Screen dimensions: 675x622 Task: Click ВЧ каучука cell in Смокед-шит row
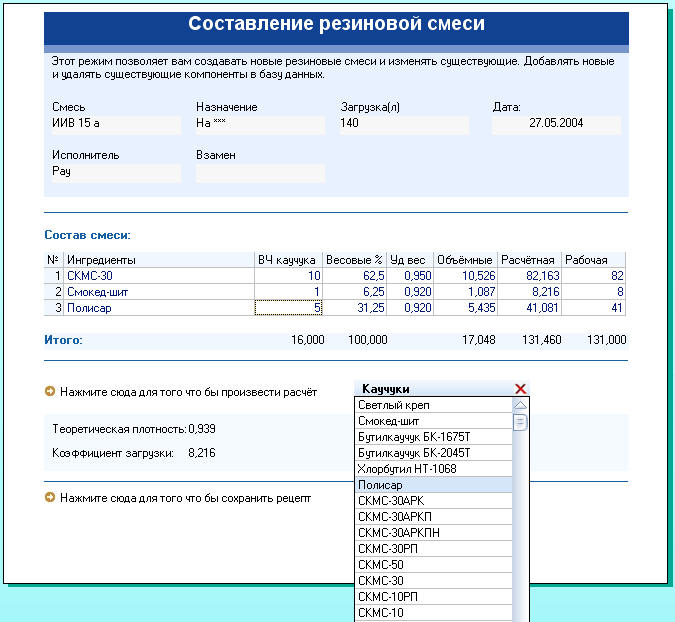tap(288, 292)
